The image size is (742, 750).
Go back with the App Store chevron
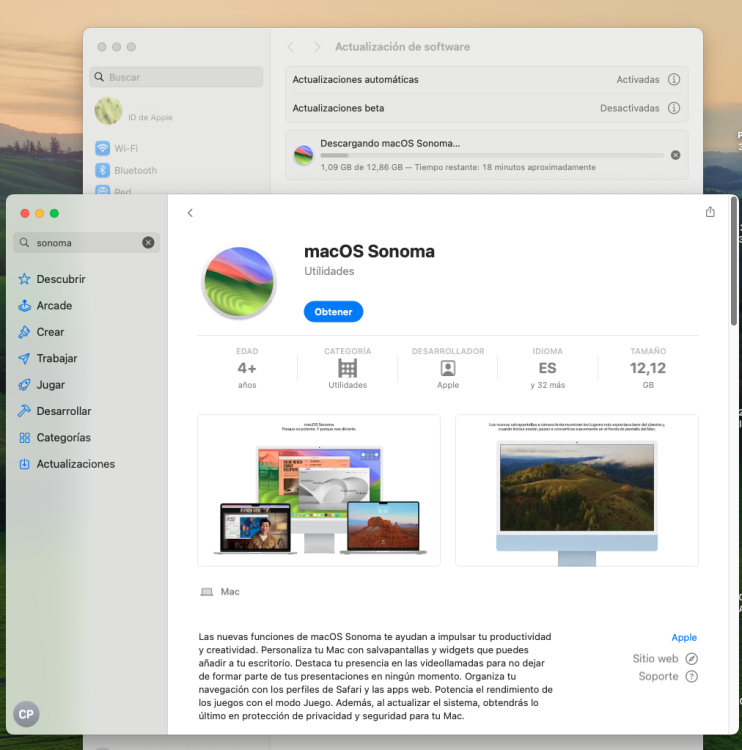190,213
